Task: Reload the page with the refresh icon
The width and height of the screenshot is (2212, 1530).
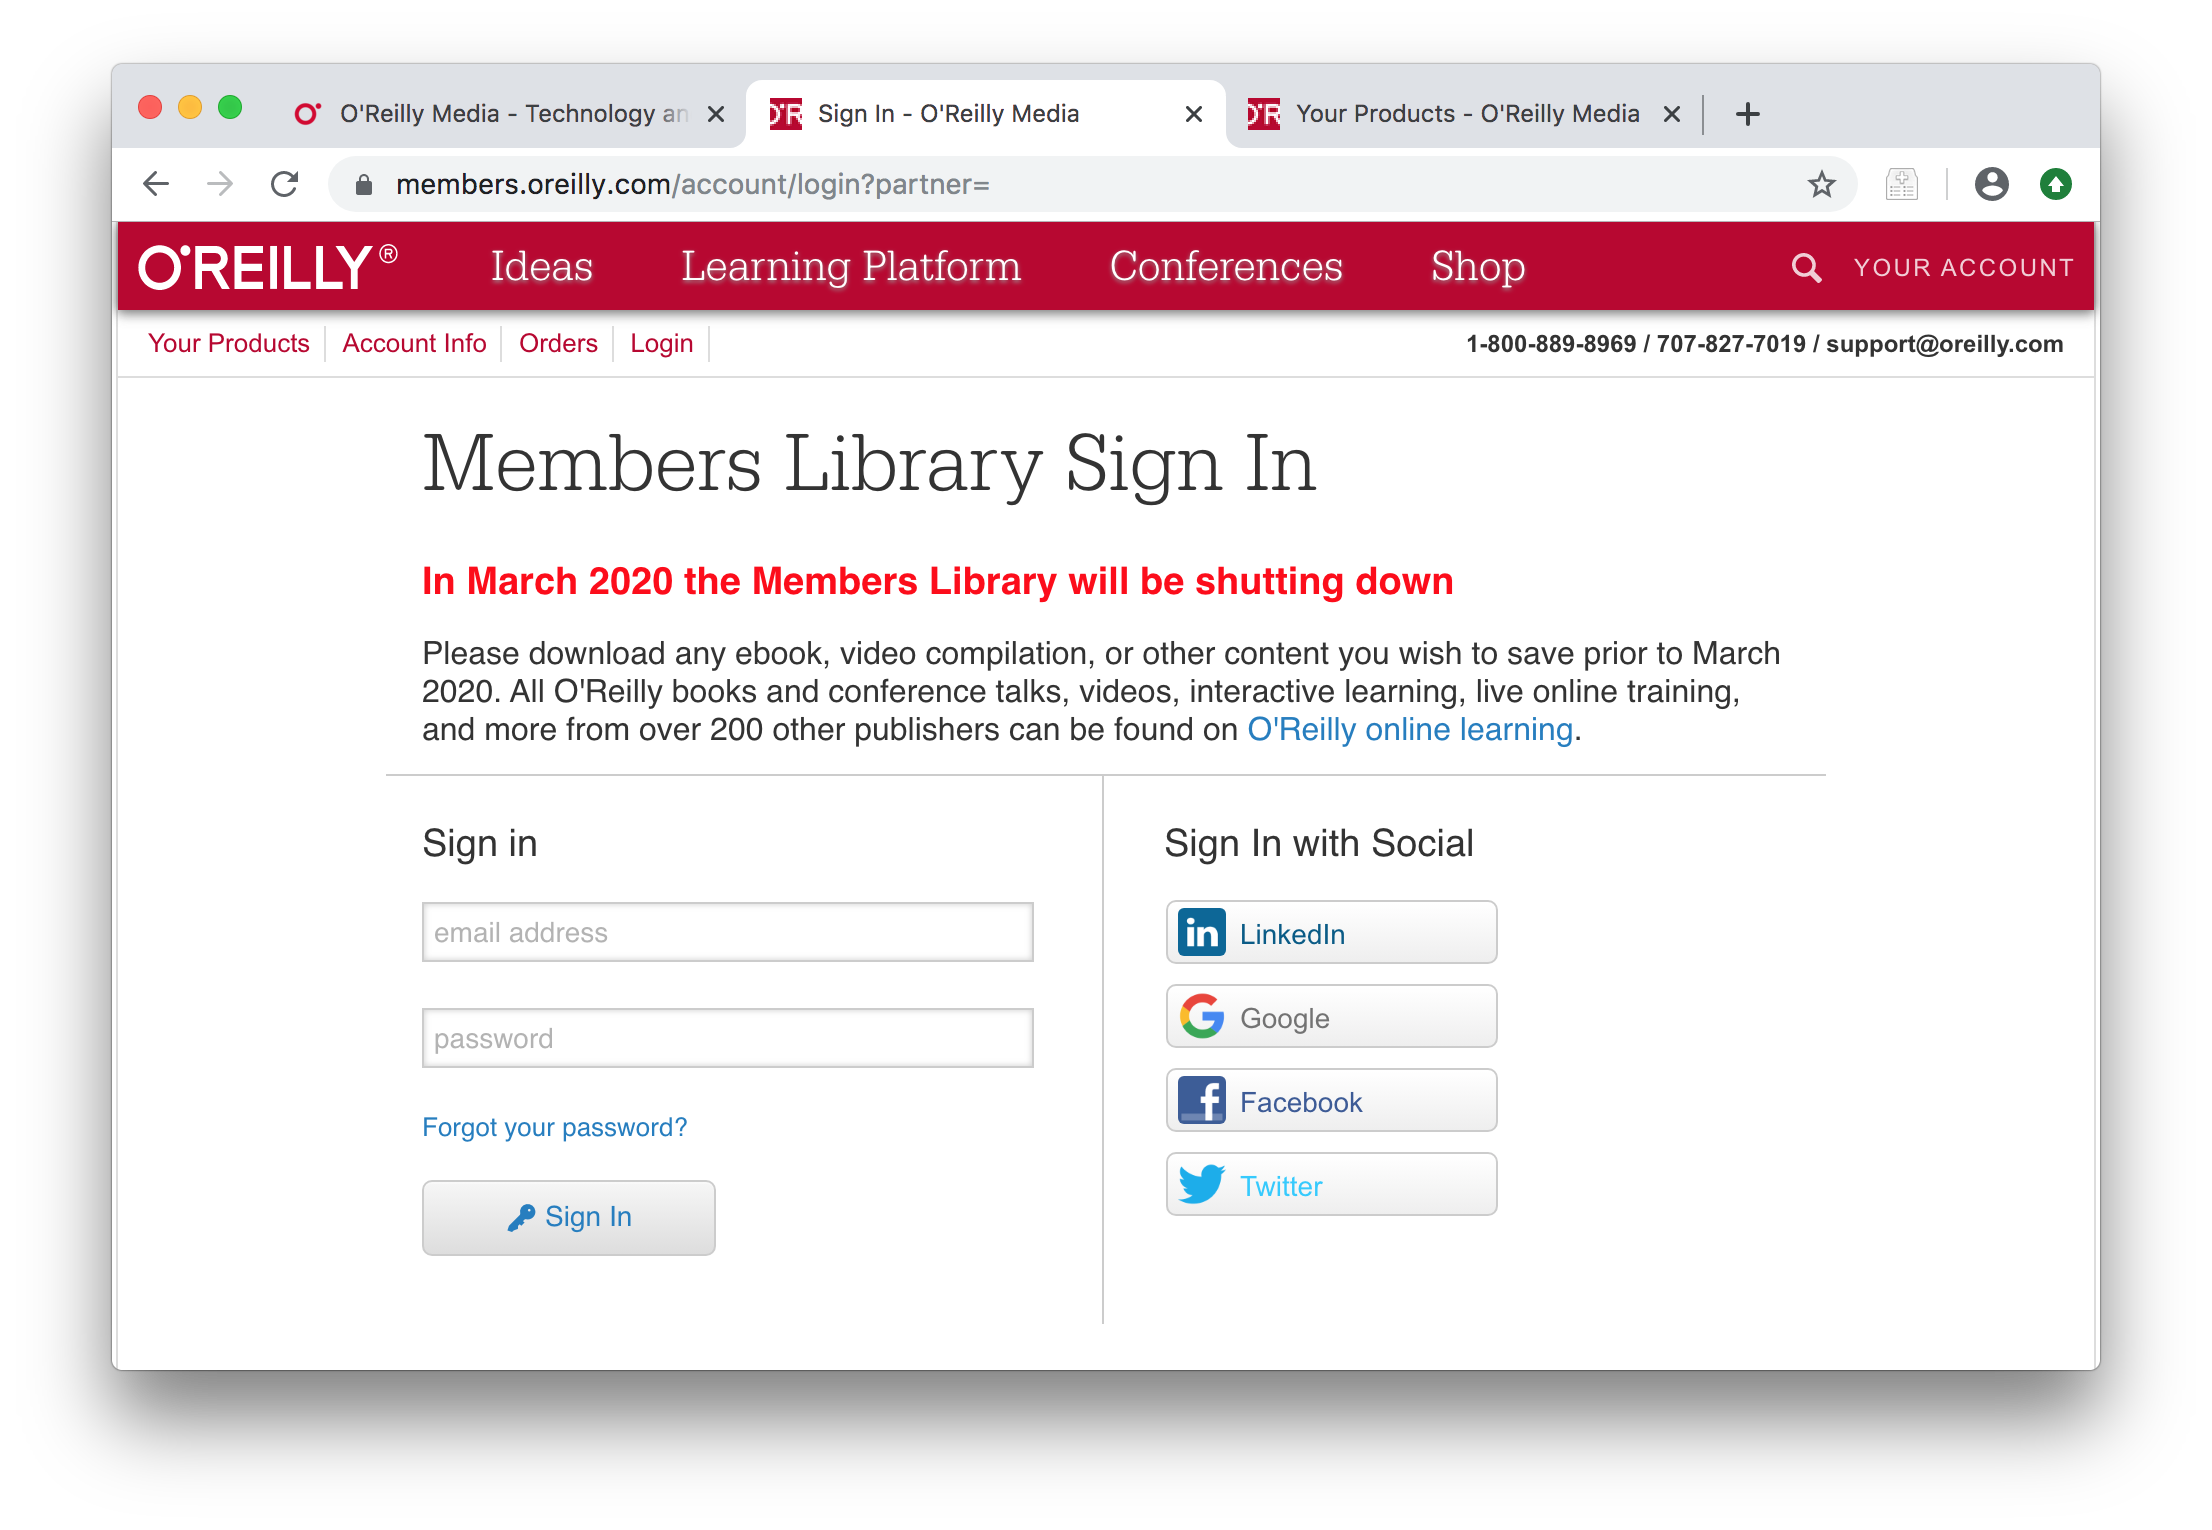Action: point(285,184)
